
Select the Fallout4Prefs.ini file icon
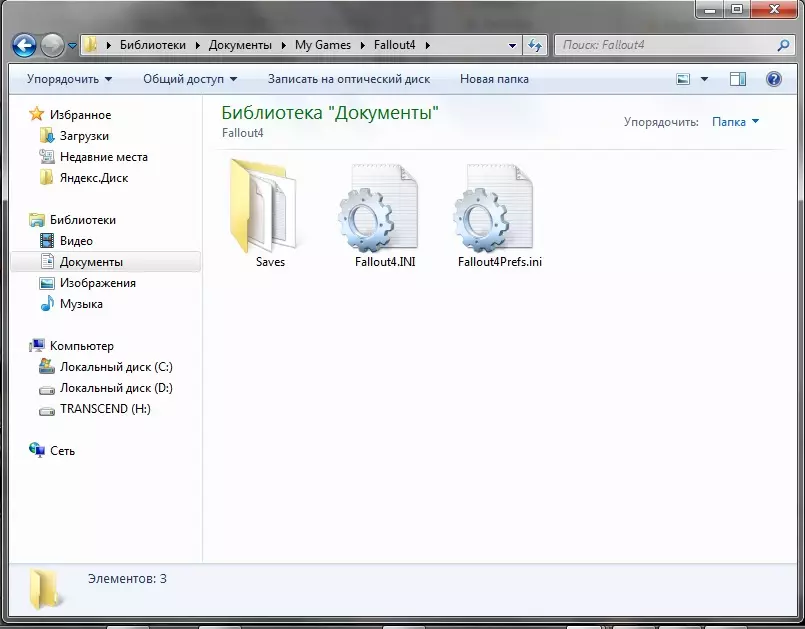pyautogui.click(x=493, y=208)
